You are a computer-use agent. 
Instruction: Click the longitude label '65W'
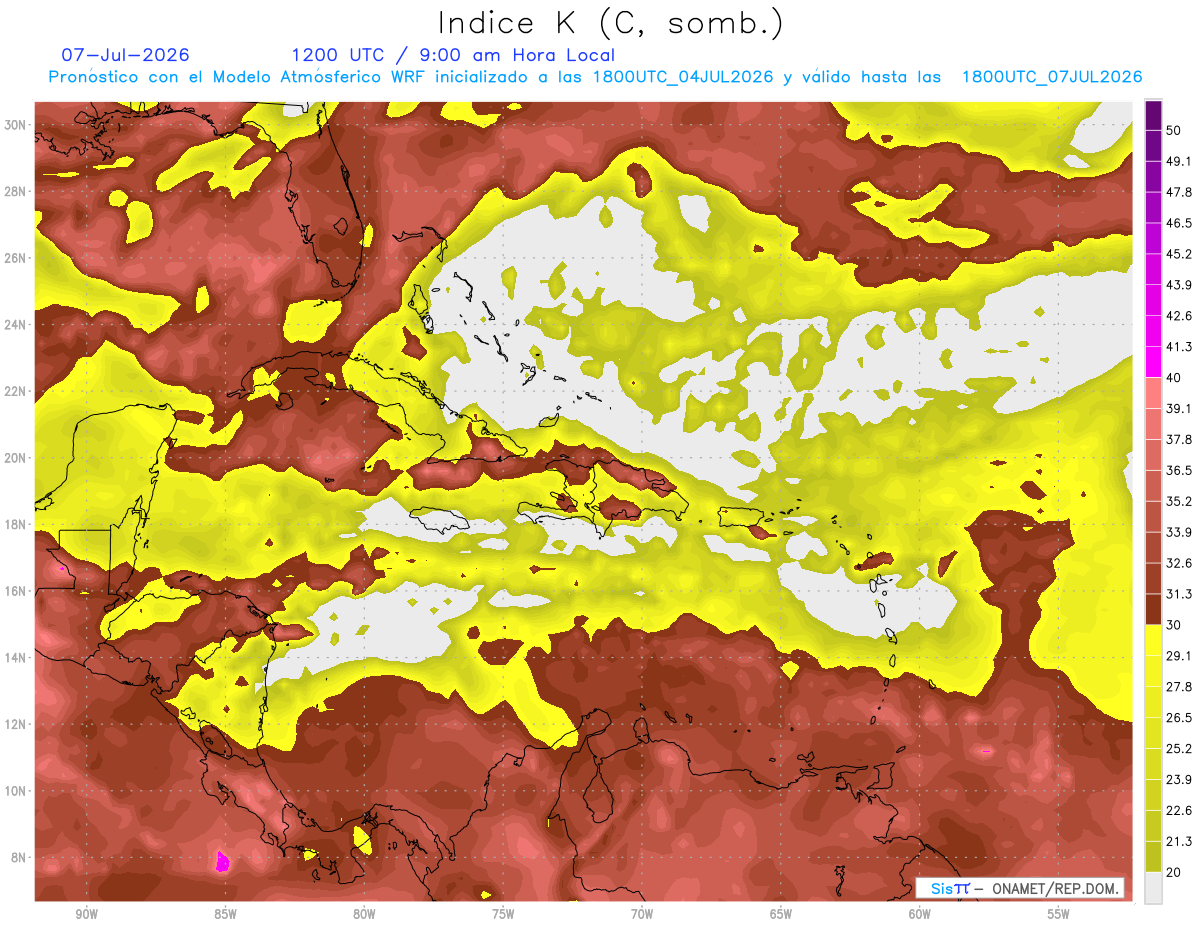[781, 914]
